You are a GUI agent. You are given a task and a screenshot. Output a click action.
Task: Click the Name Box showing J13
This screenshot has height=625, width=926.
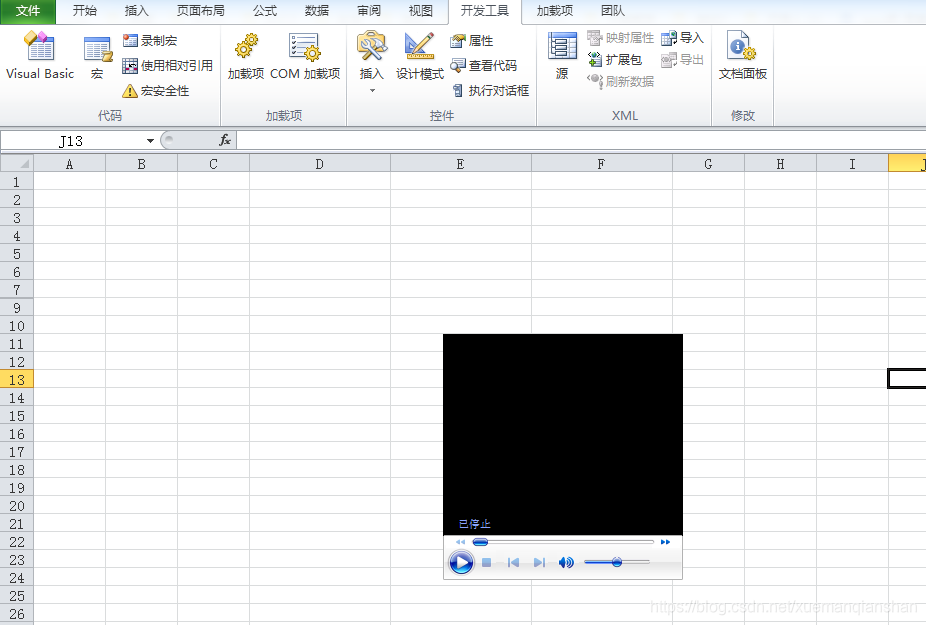pyautogui.click(x=71, y=141)
